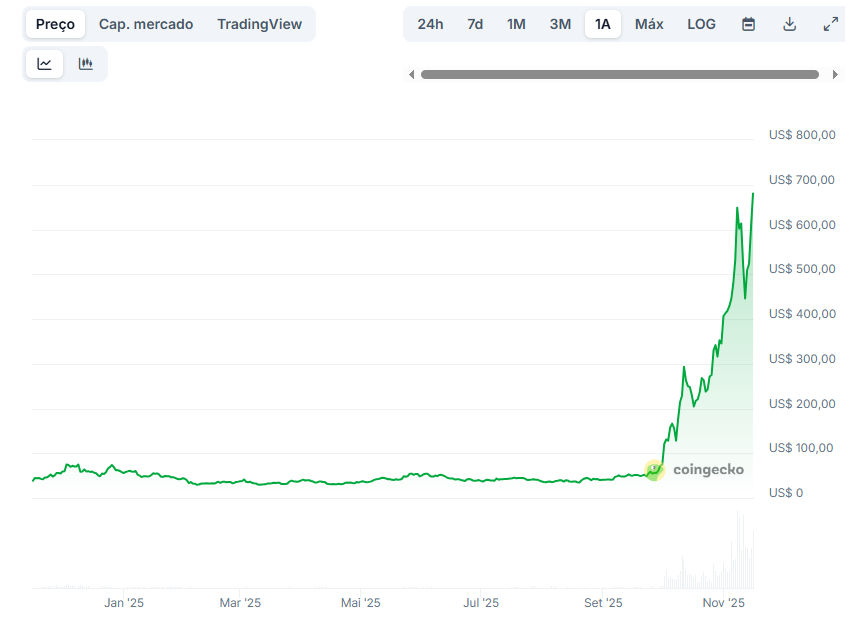Toggle LOG scale on the chart
This screenshot has width=853, height=629.
pos(701,24)
